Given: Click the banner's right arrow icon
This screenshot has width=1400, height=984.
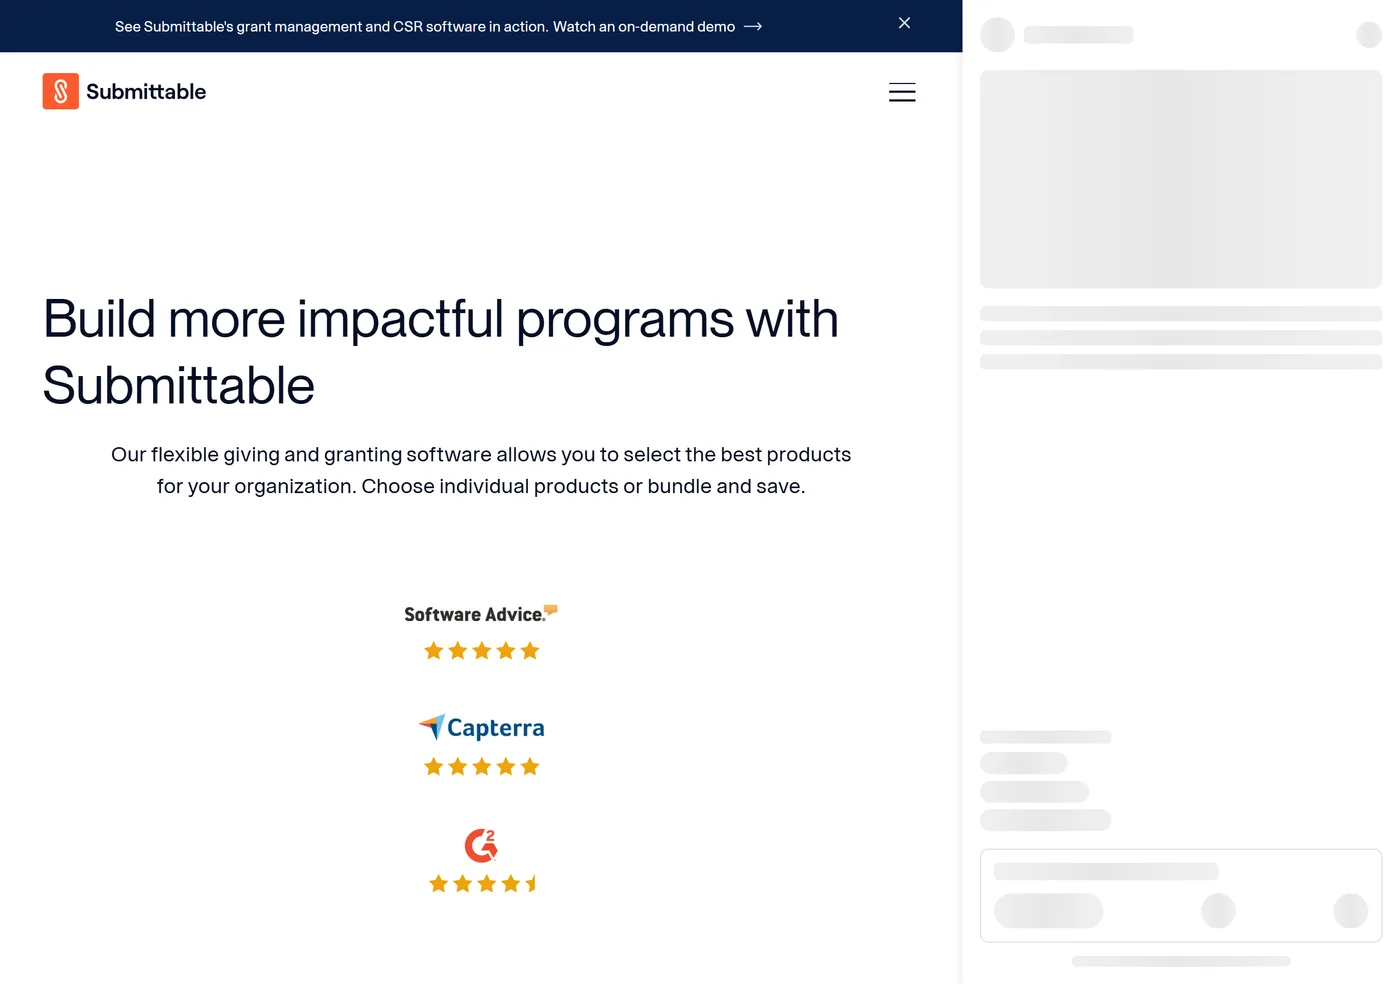Looking at the screenshot, I should tap(753, 27).
